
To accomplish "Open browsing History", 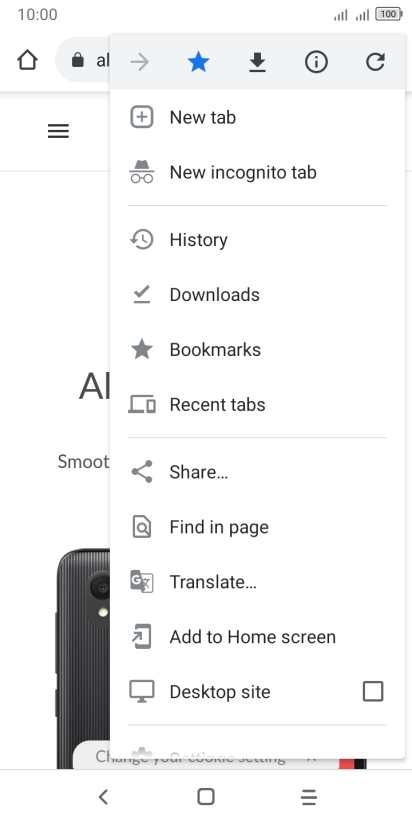I will pos(258,240).
